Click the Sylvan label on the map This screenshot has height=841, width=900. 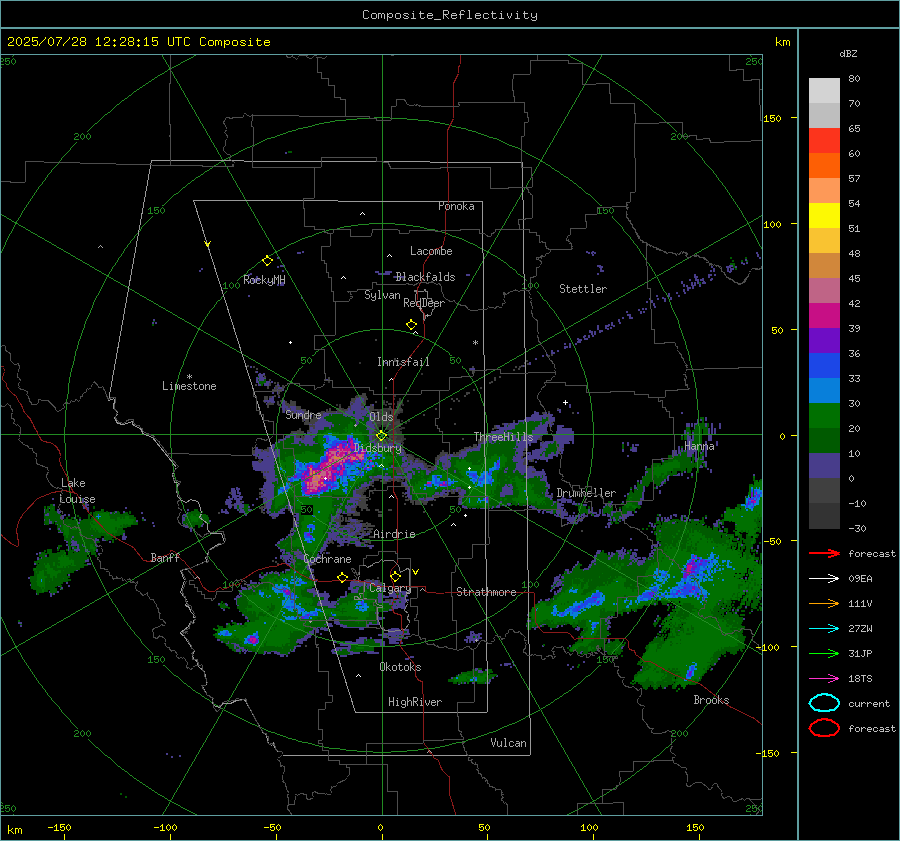tap(382, 295)
